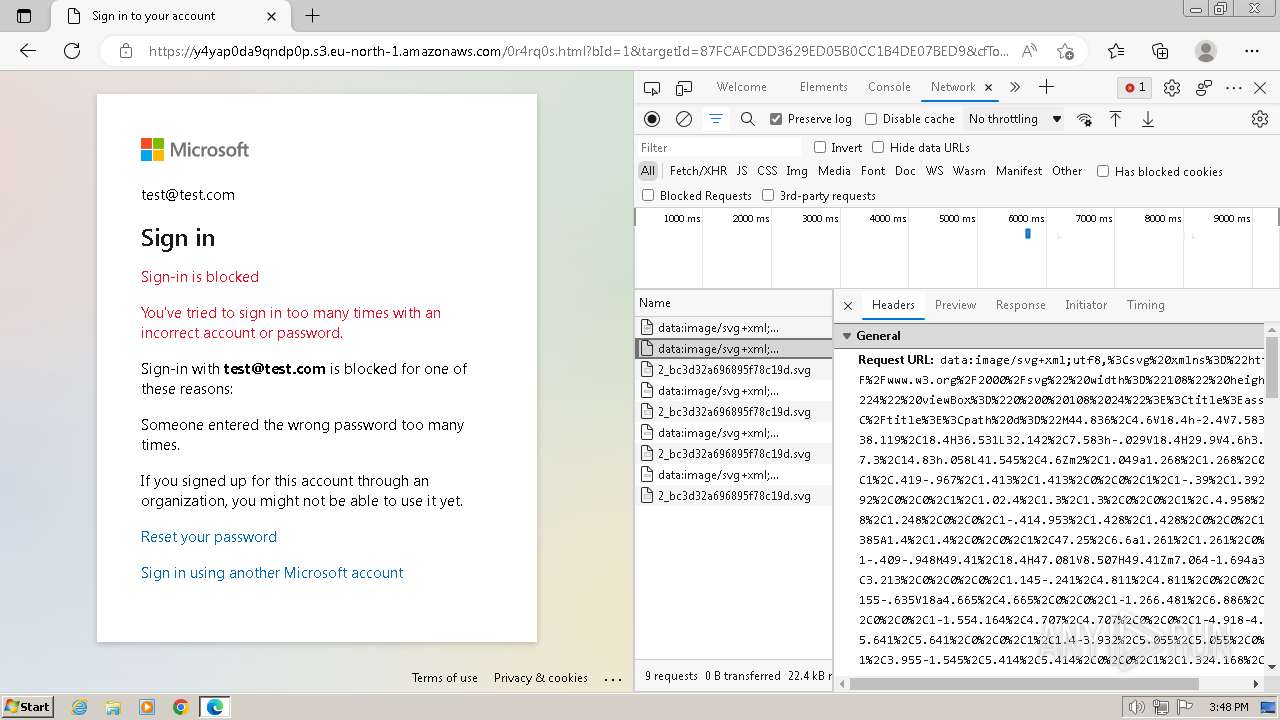Open tab actions menu icon

coord(24,16)
